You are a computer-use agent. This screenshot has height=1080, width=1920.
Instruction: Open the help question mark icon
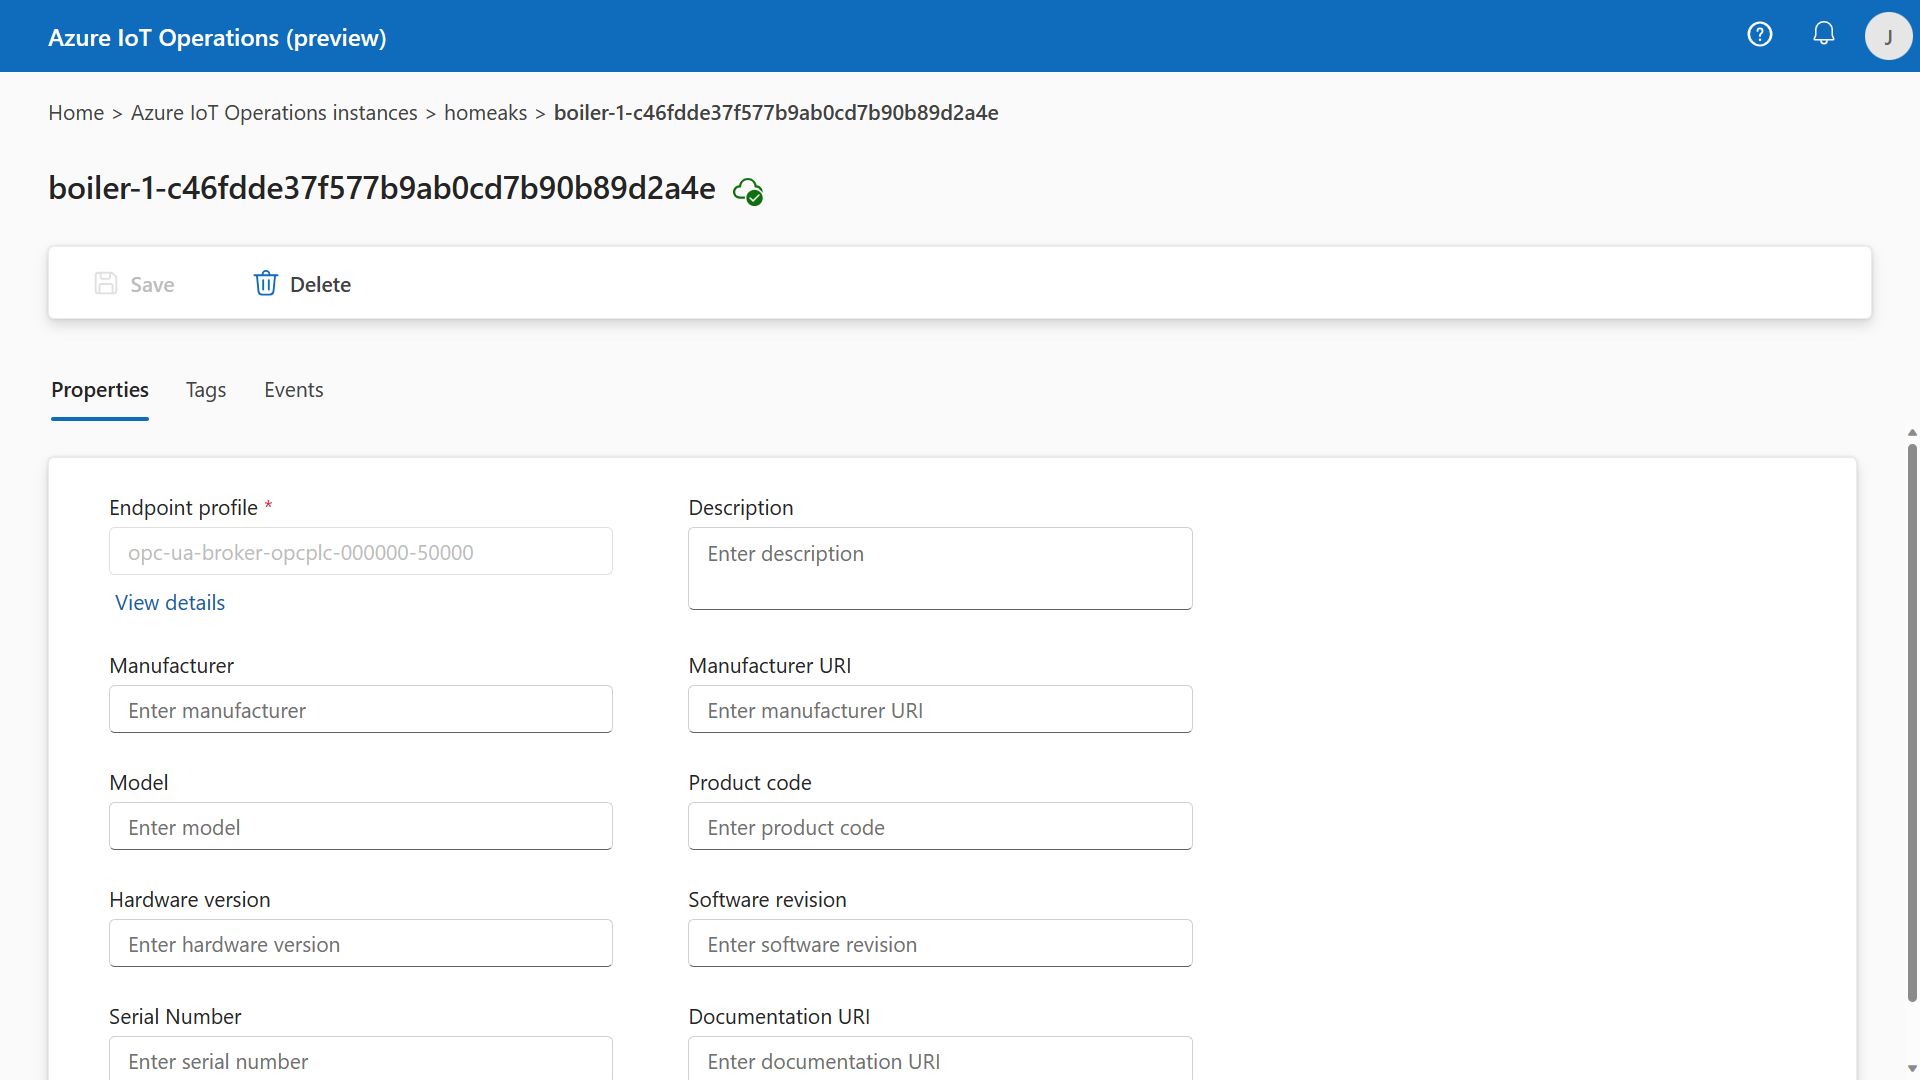1760,35
